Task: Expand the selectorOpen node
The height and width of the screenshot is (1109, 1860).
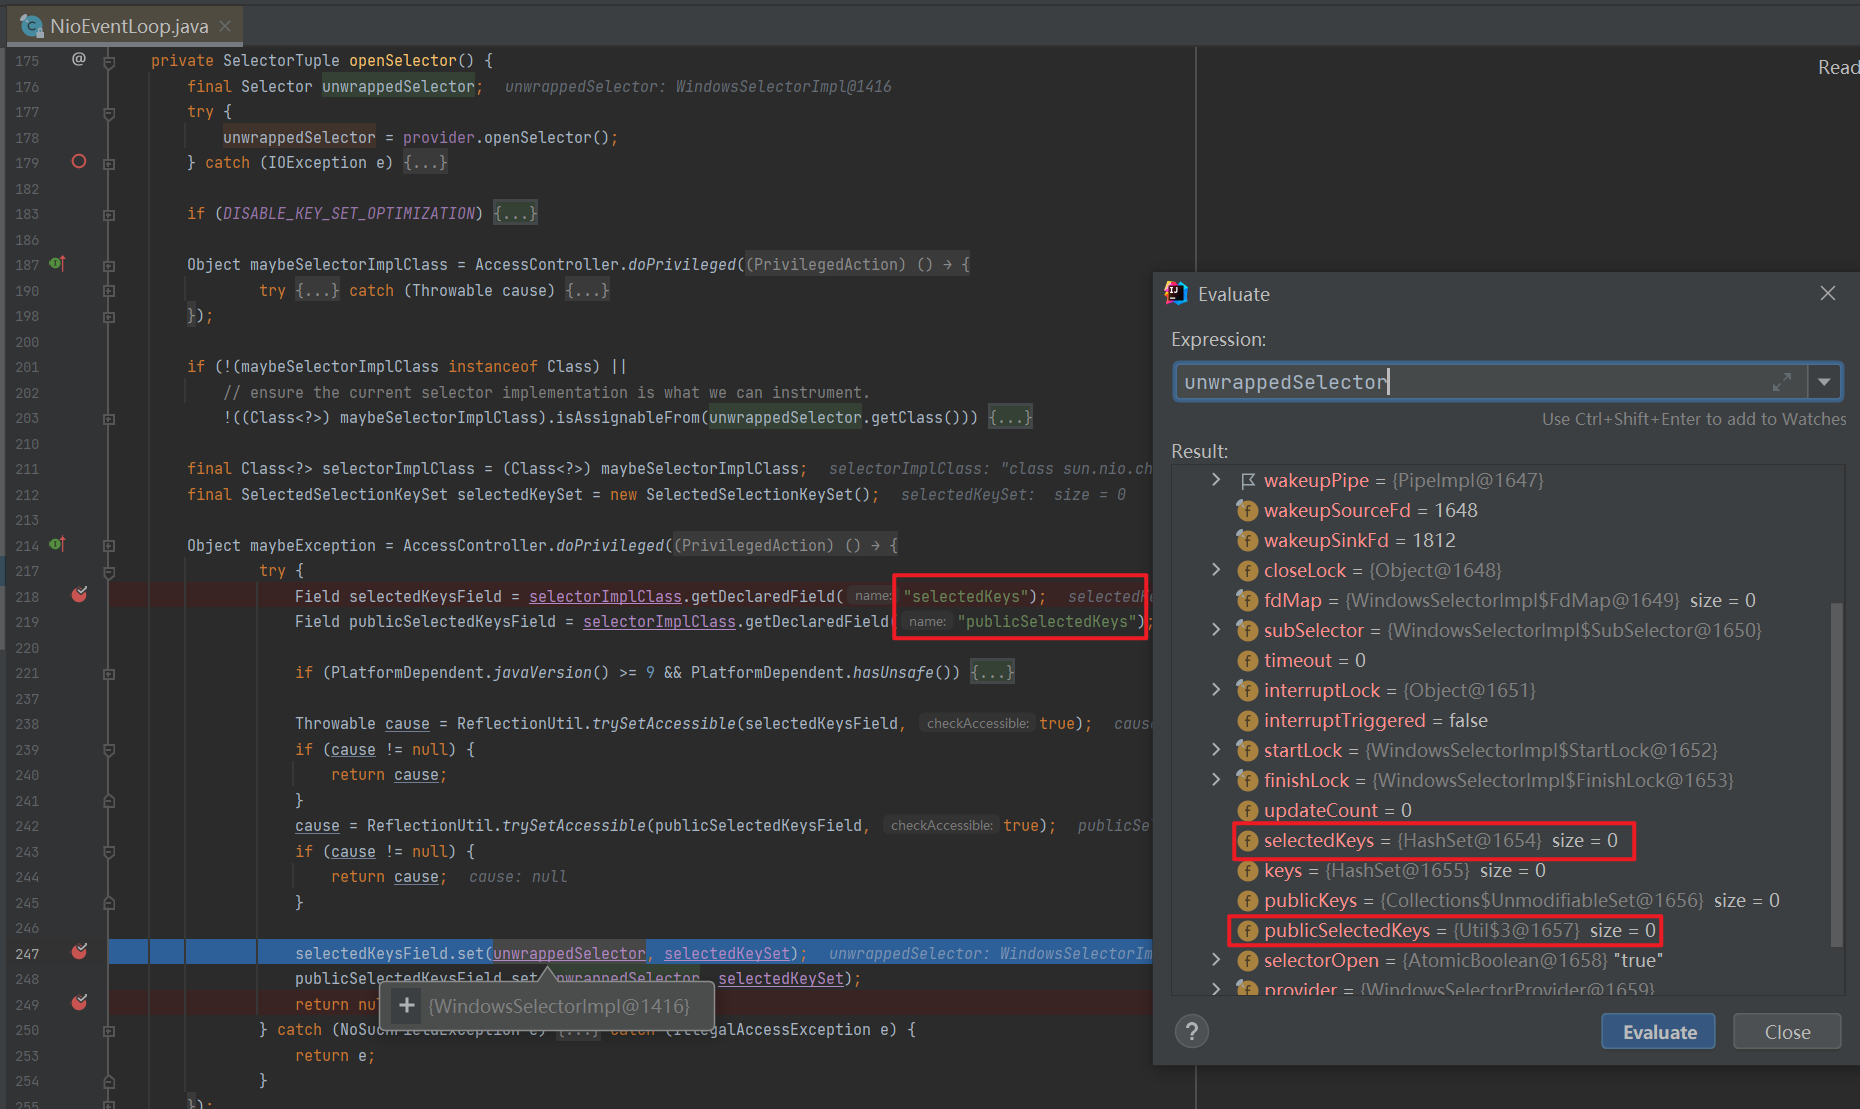Action: (x=1216, y=960)
